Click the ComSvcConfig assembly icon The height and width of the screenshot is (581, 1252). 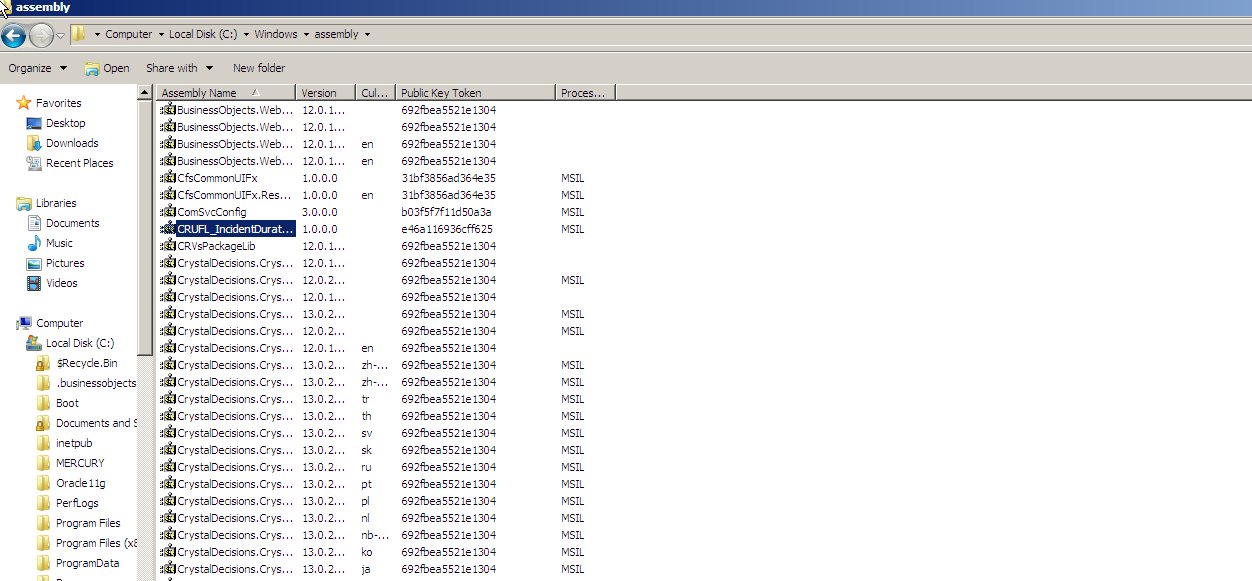point(167,211)
